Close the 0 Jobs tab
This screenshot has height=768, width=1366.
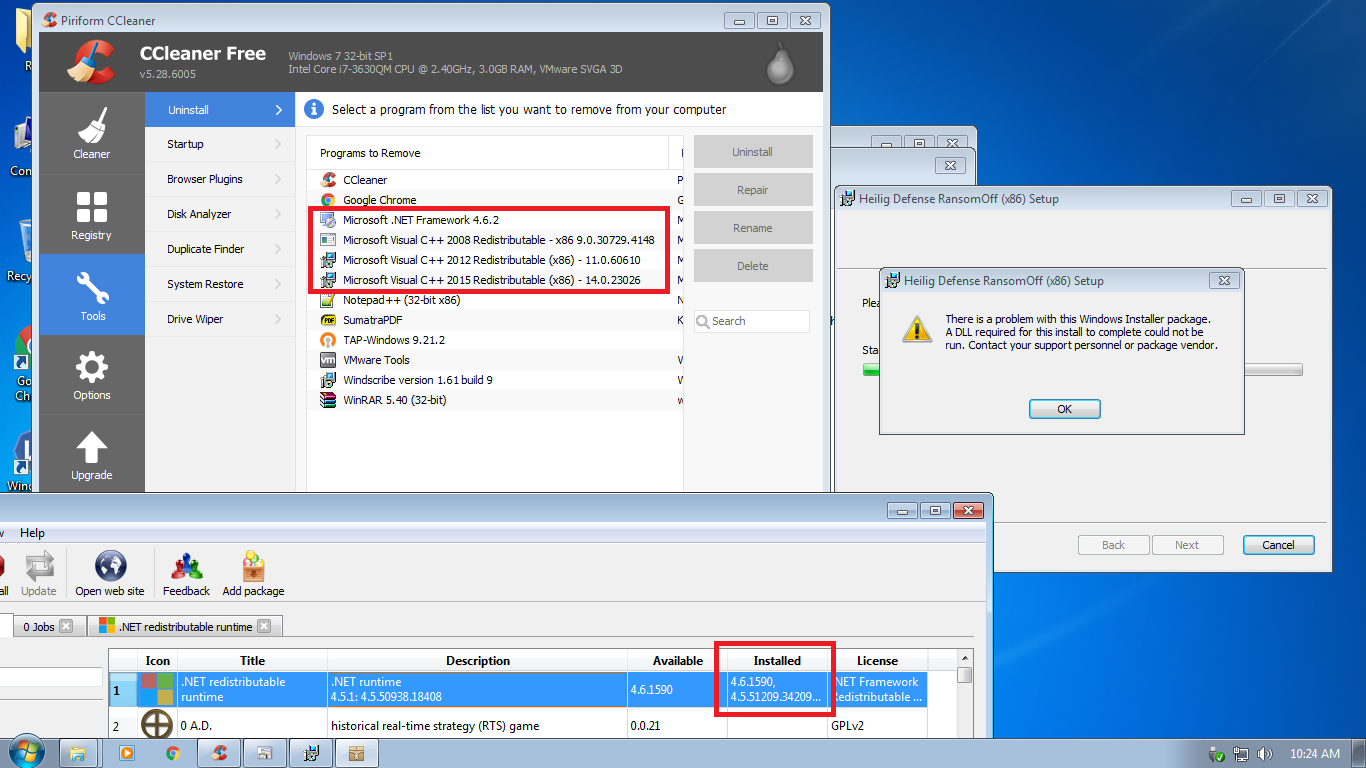[66, 627]
